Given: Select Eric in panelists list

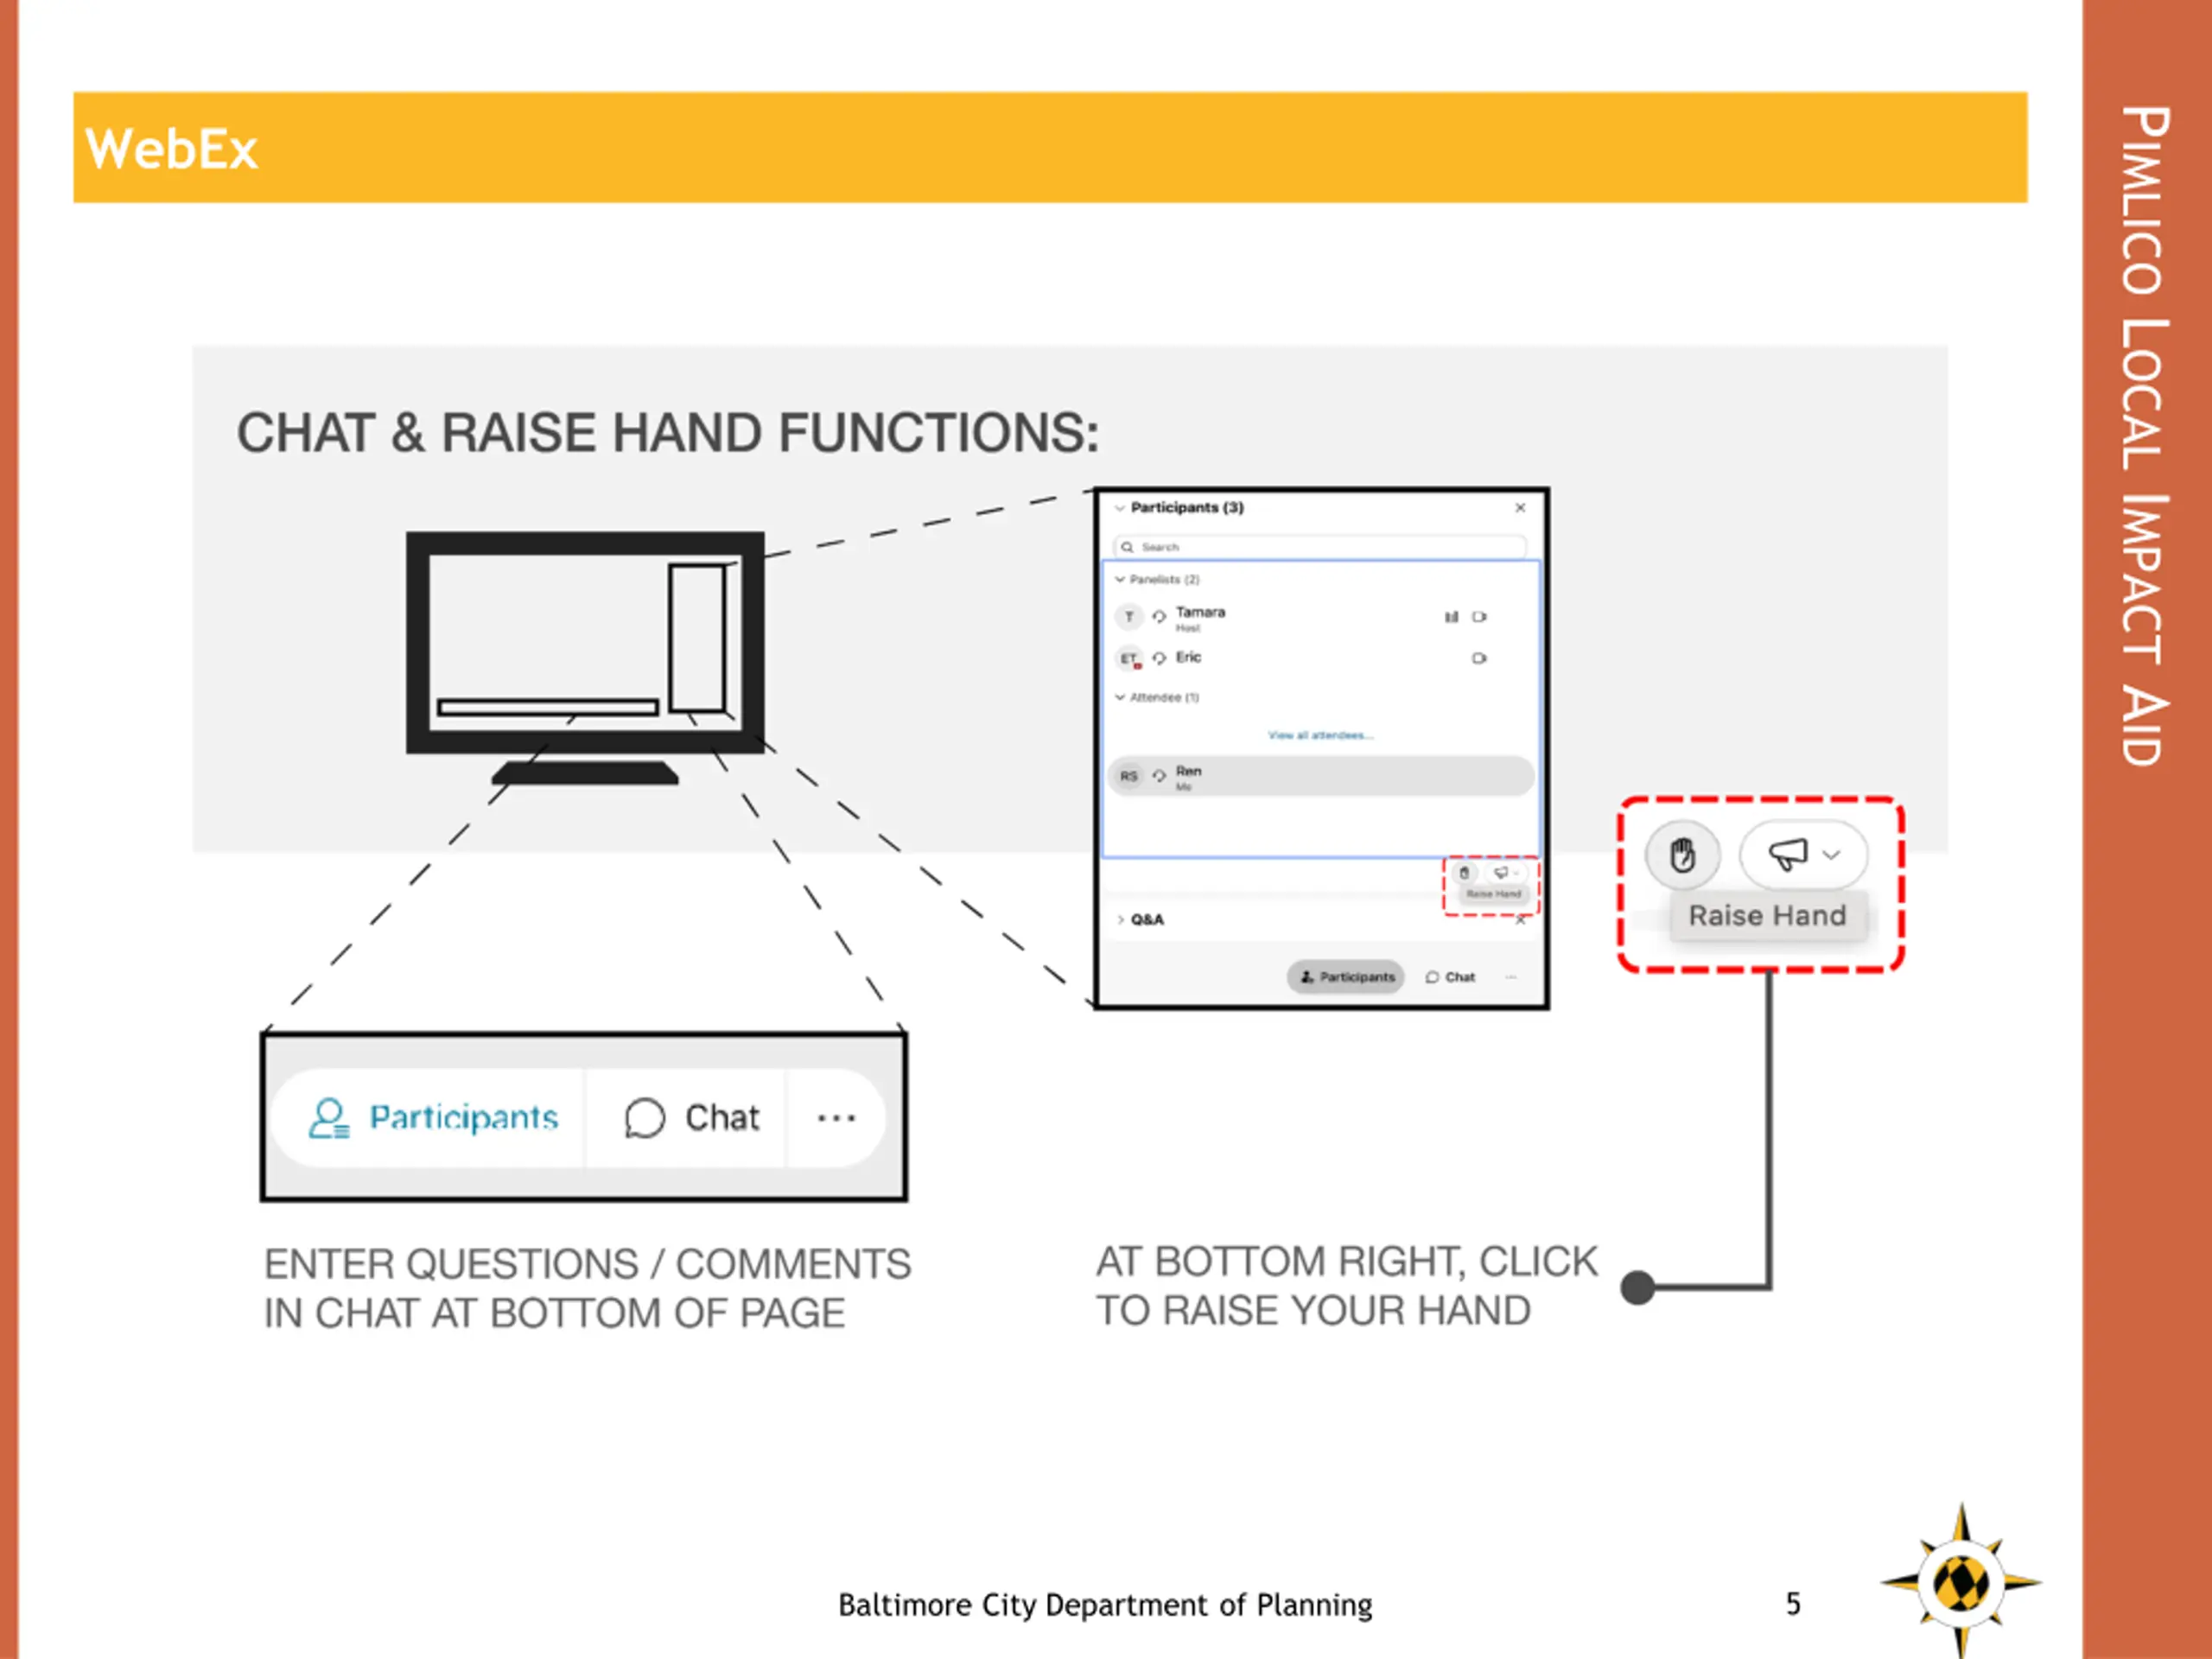Looking at the screenshot, I should (1188, 657).
